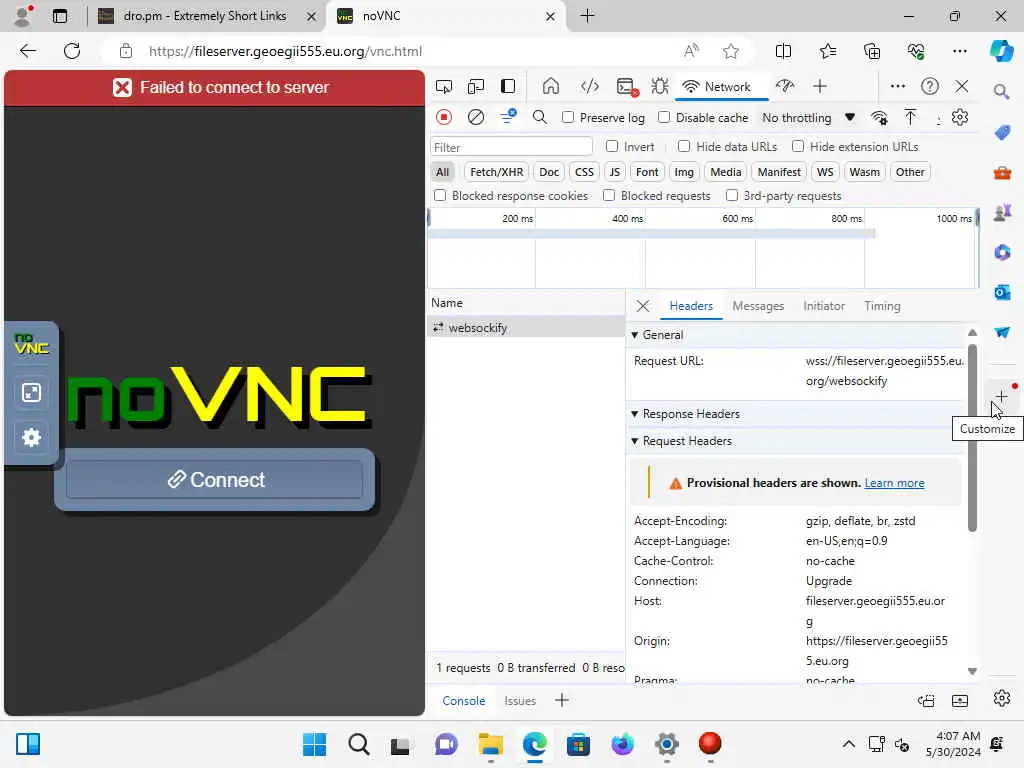Open Copilot icon in Edge toolbar

[x=1001, y=51]
